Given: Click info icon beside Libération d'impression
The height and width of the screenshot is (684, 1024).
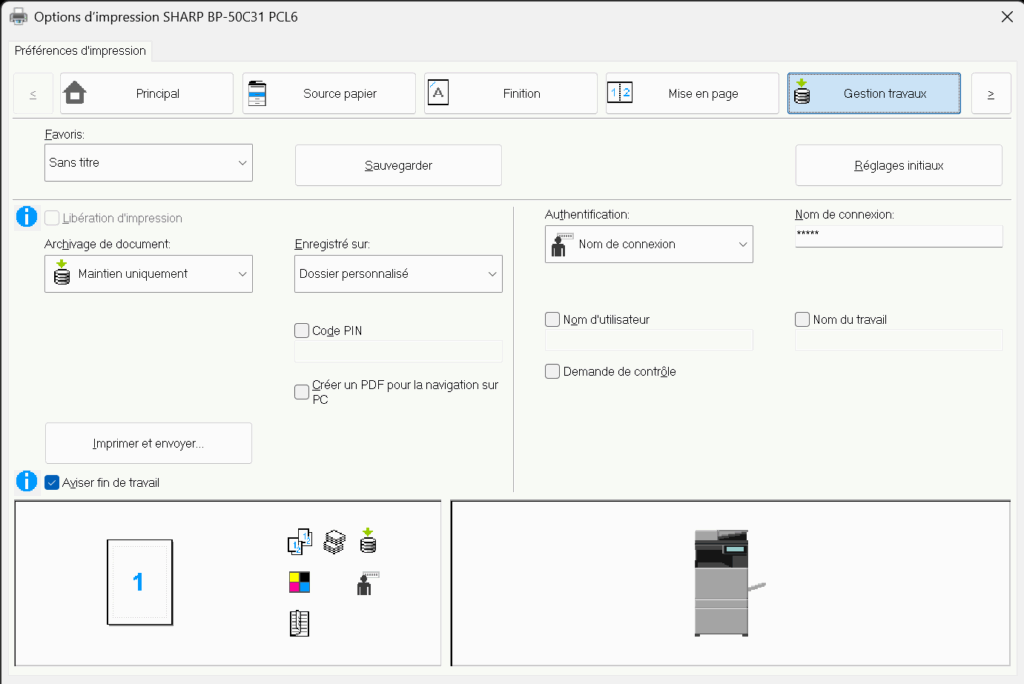Looking at the screenshot, I should point(27,217).
